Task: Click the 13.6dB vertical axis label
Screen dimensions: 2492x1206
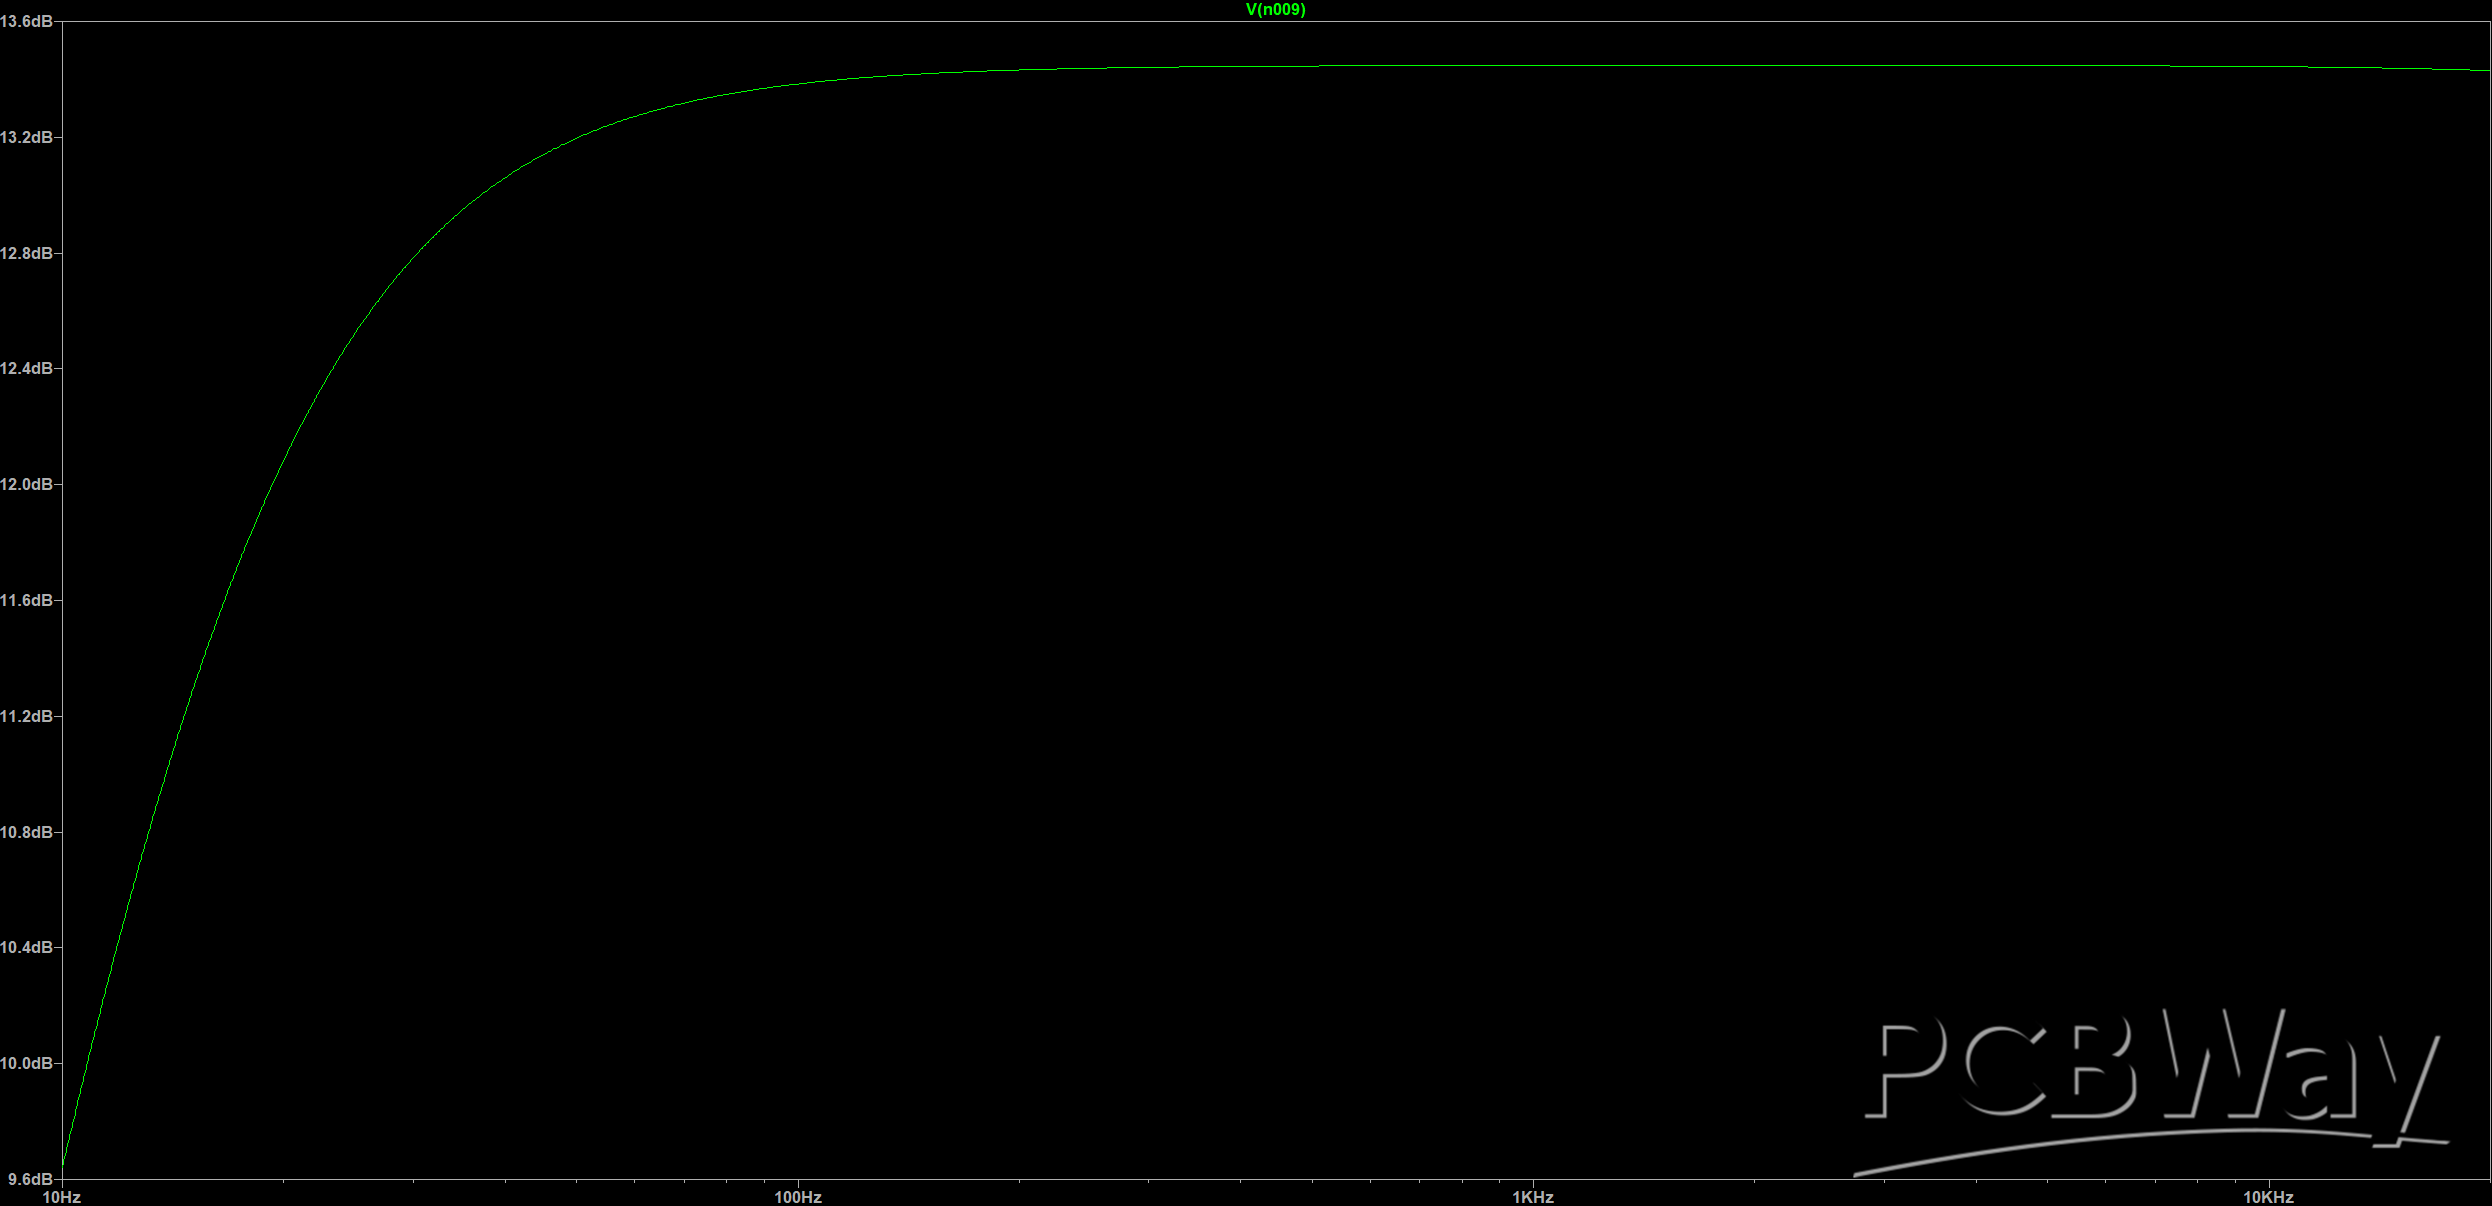Action: 26,21
